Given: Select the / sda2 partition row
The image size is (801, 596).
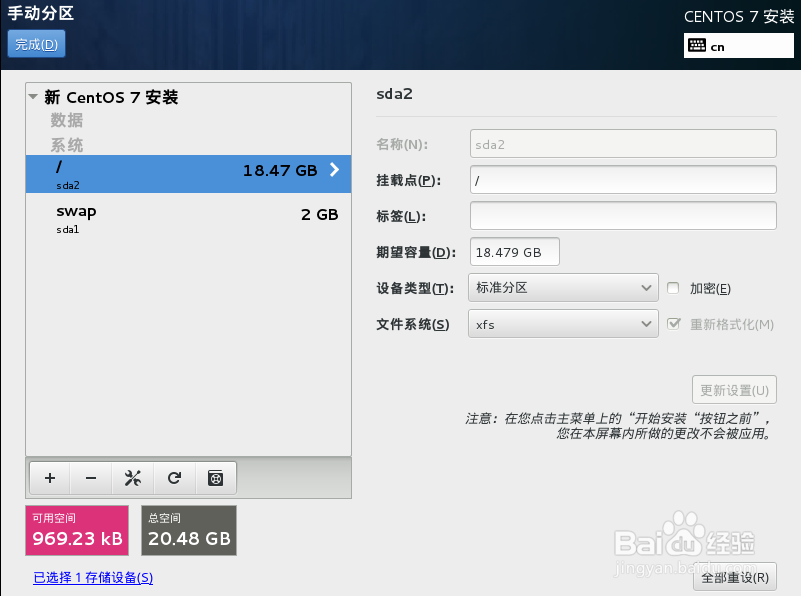Looking at the screenshot, I should click(x=189, y=174).
